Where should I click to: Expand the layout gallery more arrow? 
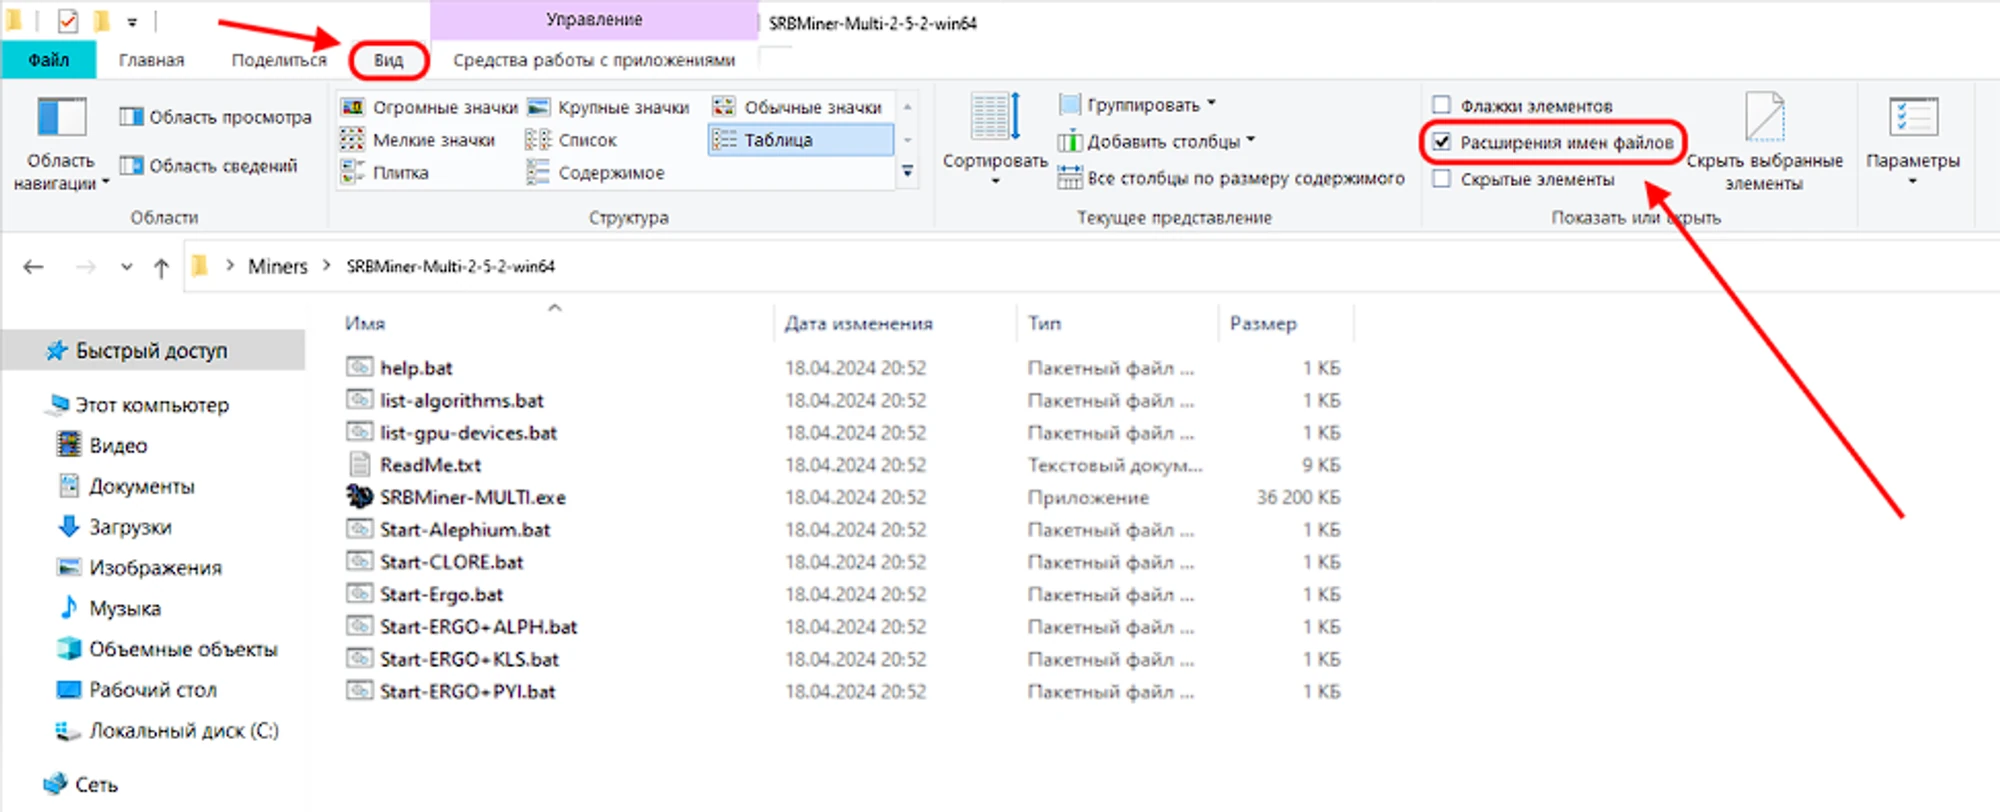pyautogui.click(x=907, y=173)
